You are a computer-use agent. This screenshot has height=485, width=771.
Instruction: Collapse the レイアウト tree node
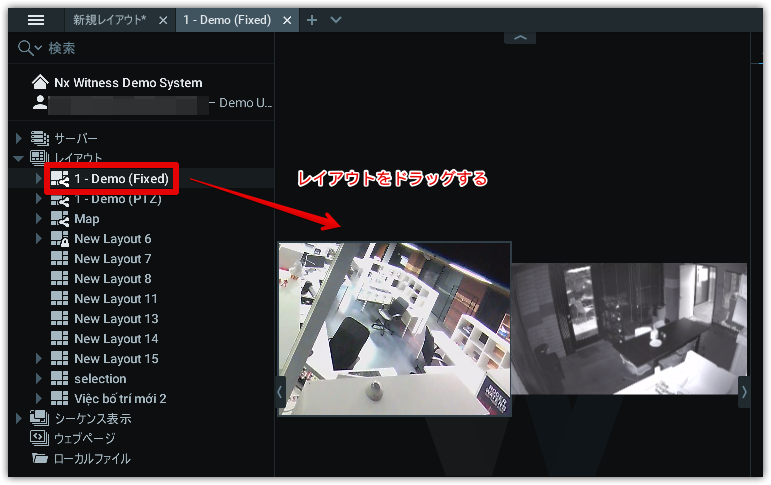click(18, 158)
